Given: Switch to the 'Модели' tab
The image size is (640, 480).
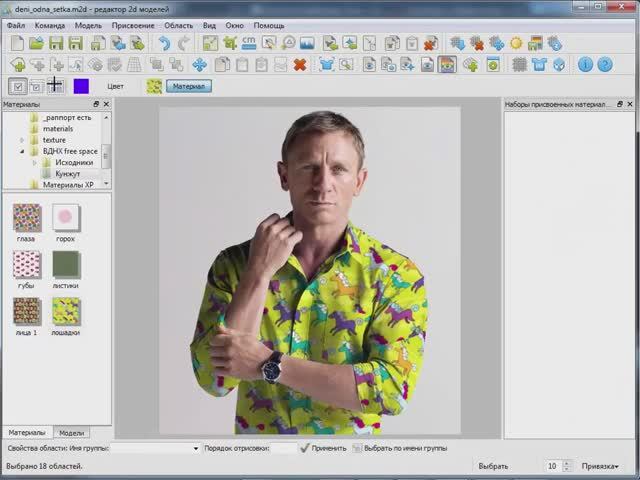Looking at the screenshot, I should tap(71, 433).
